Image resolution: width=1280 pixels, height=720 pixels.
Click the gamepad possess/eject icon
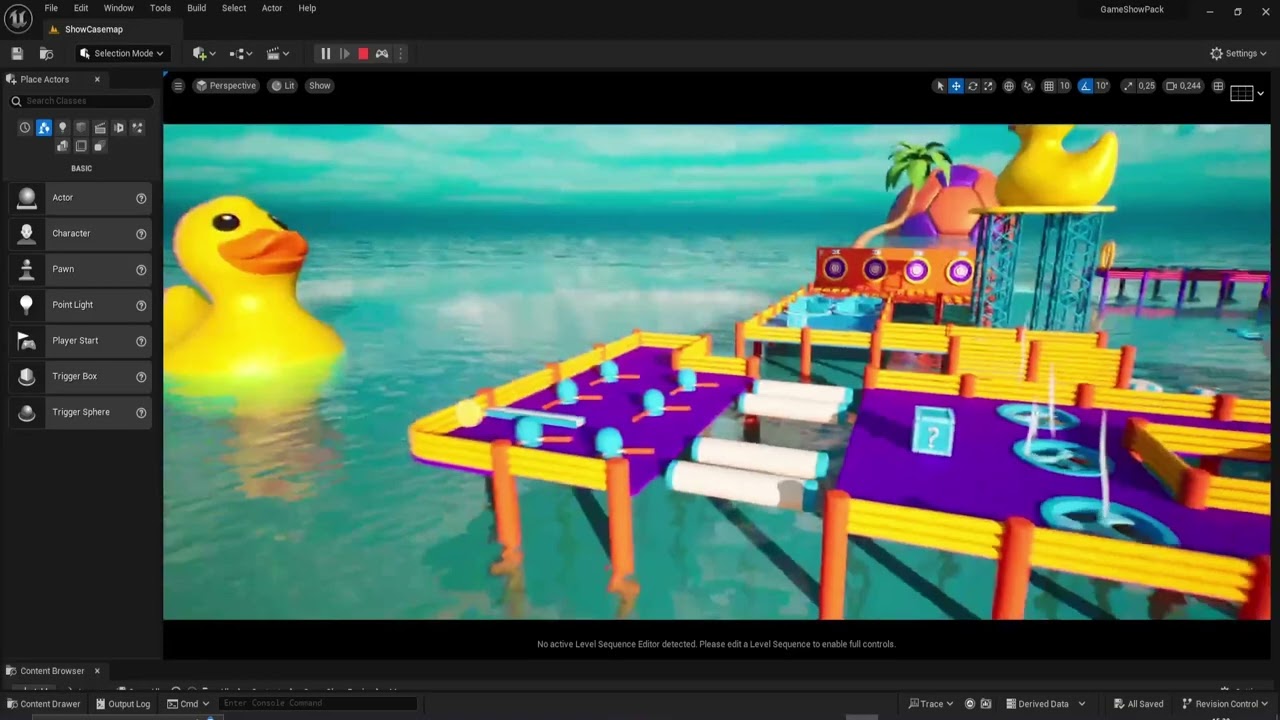pos(382,53)
